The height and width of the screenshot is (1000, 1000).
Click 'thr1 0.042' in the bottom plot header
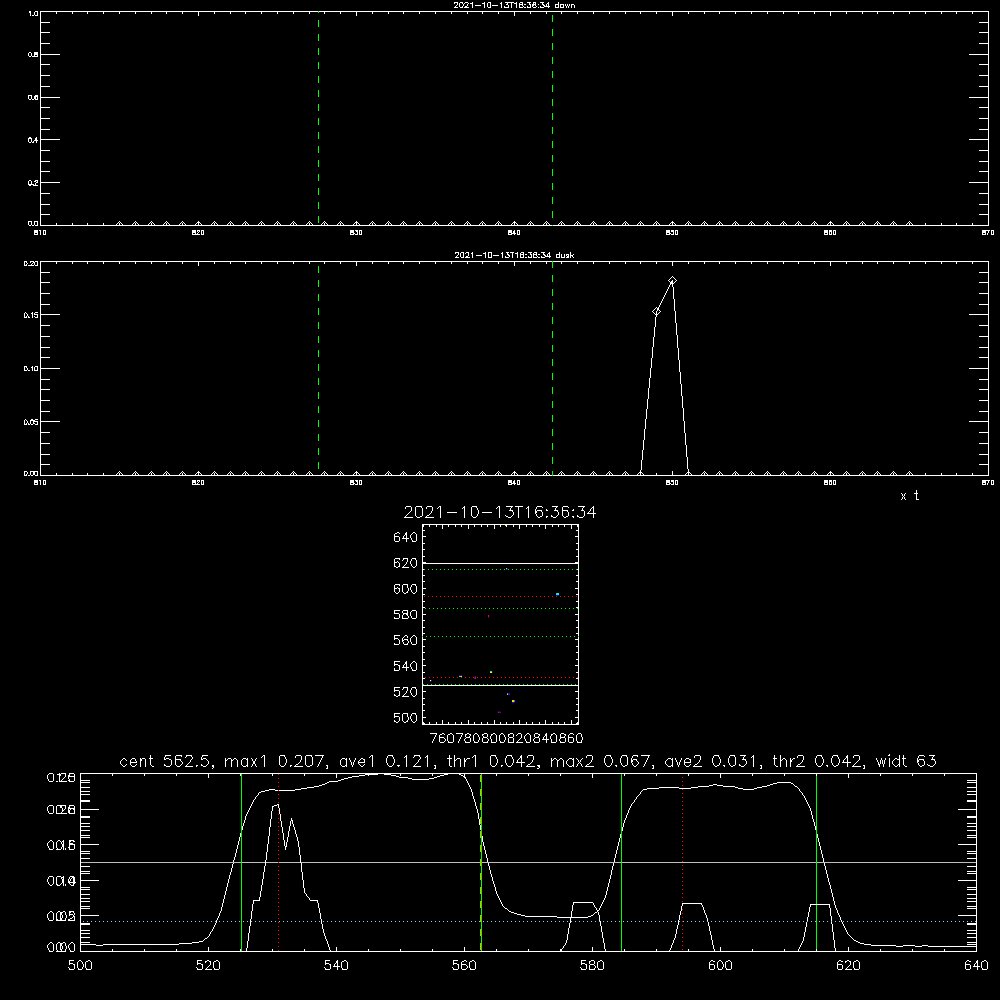pos(496,761)
